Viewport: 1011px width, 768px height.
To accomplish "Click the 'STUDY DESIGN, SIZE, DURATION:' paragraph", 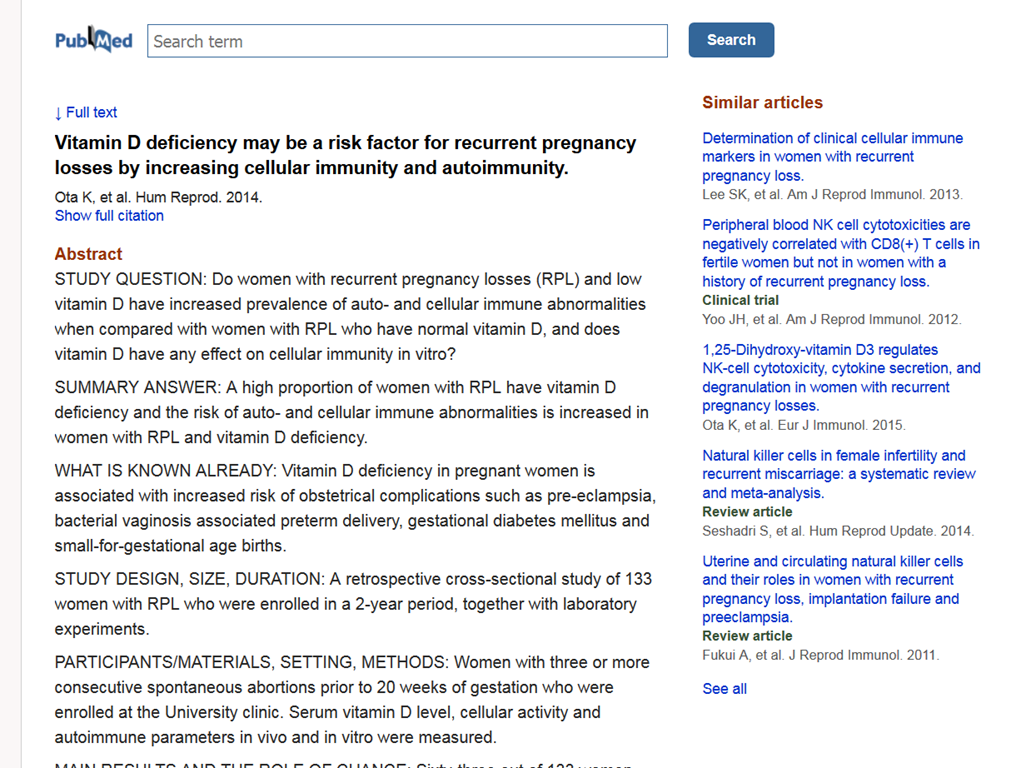I will coord(353,604).
